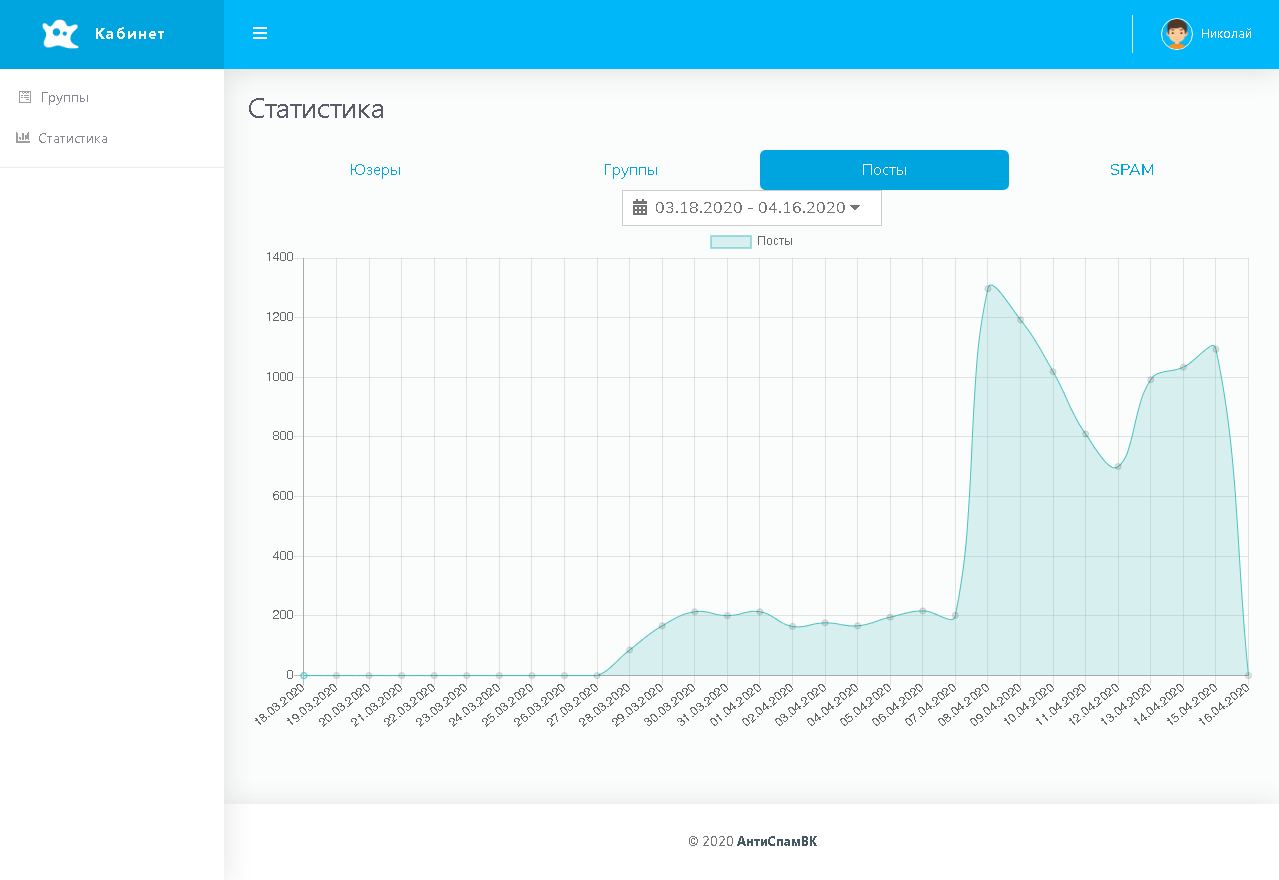This screenshot has height=880, width=1279.
Task: Click the calendar icon in date picker
Action: point(640,208)
